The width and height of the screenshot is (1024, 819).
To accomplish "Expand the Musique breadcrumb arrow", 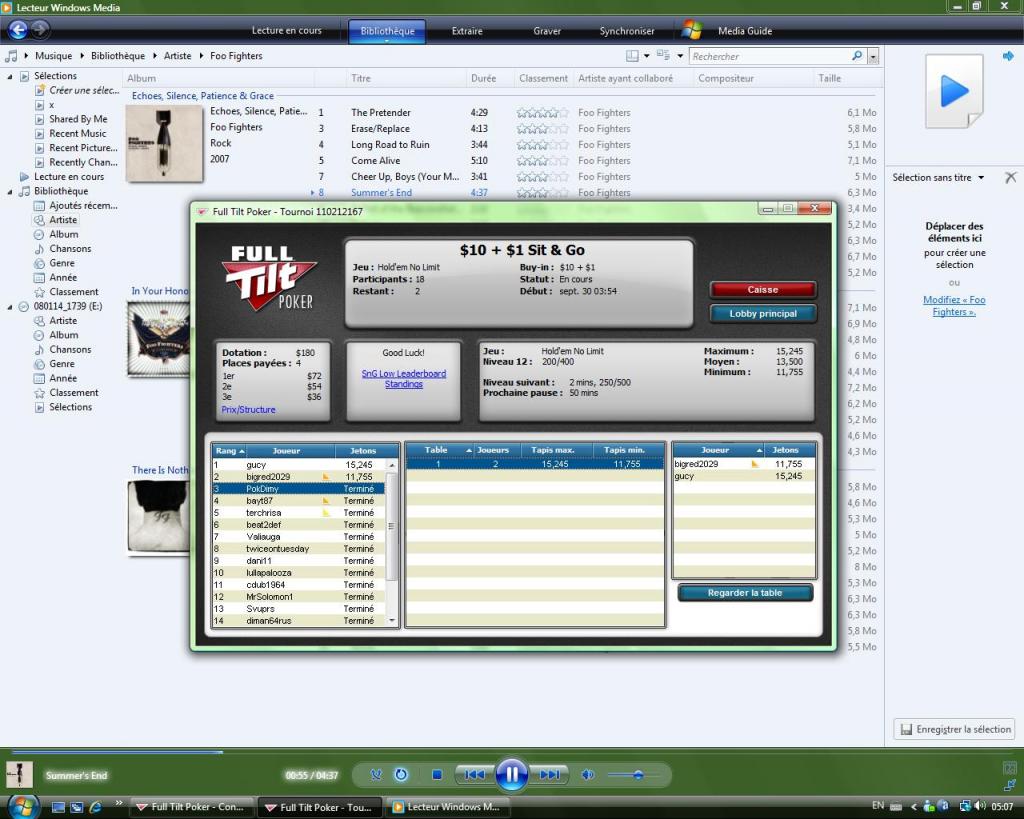I will (x=82, y=56).
